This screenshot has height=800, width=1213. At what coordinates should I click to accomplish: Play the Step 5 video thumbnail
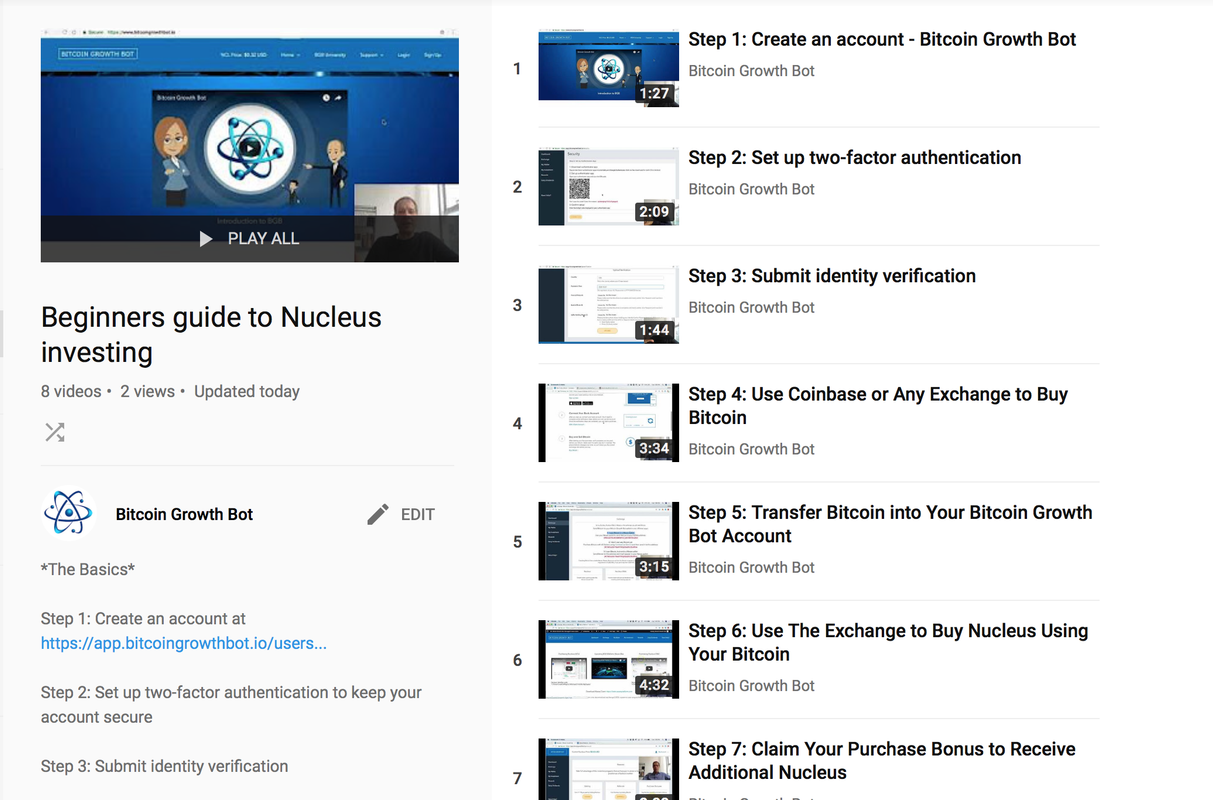click(x=608, y=541)
